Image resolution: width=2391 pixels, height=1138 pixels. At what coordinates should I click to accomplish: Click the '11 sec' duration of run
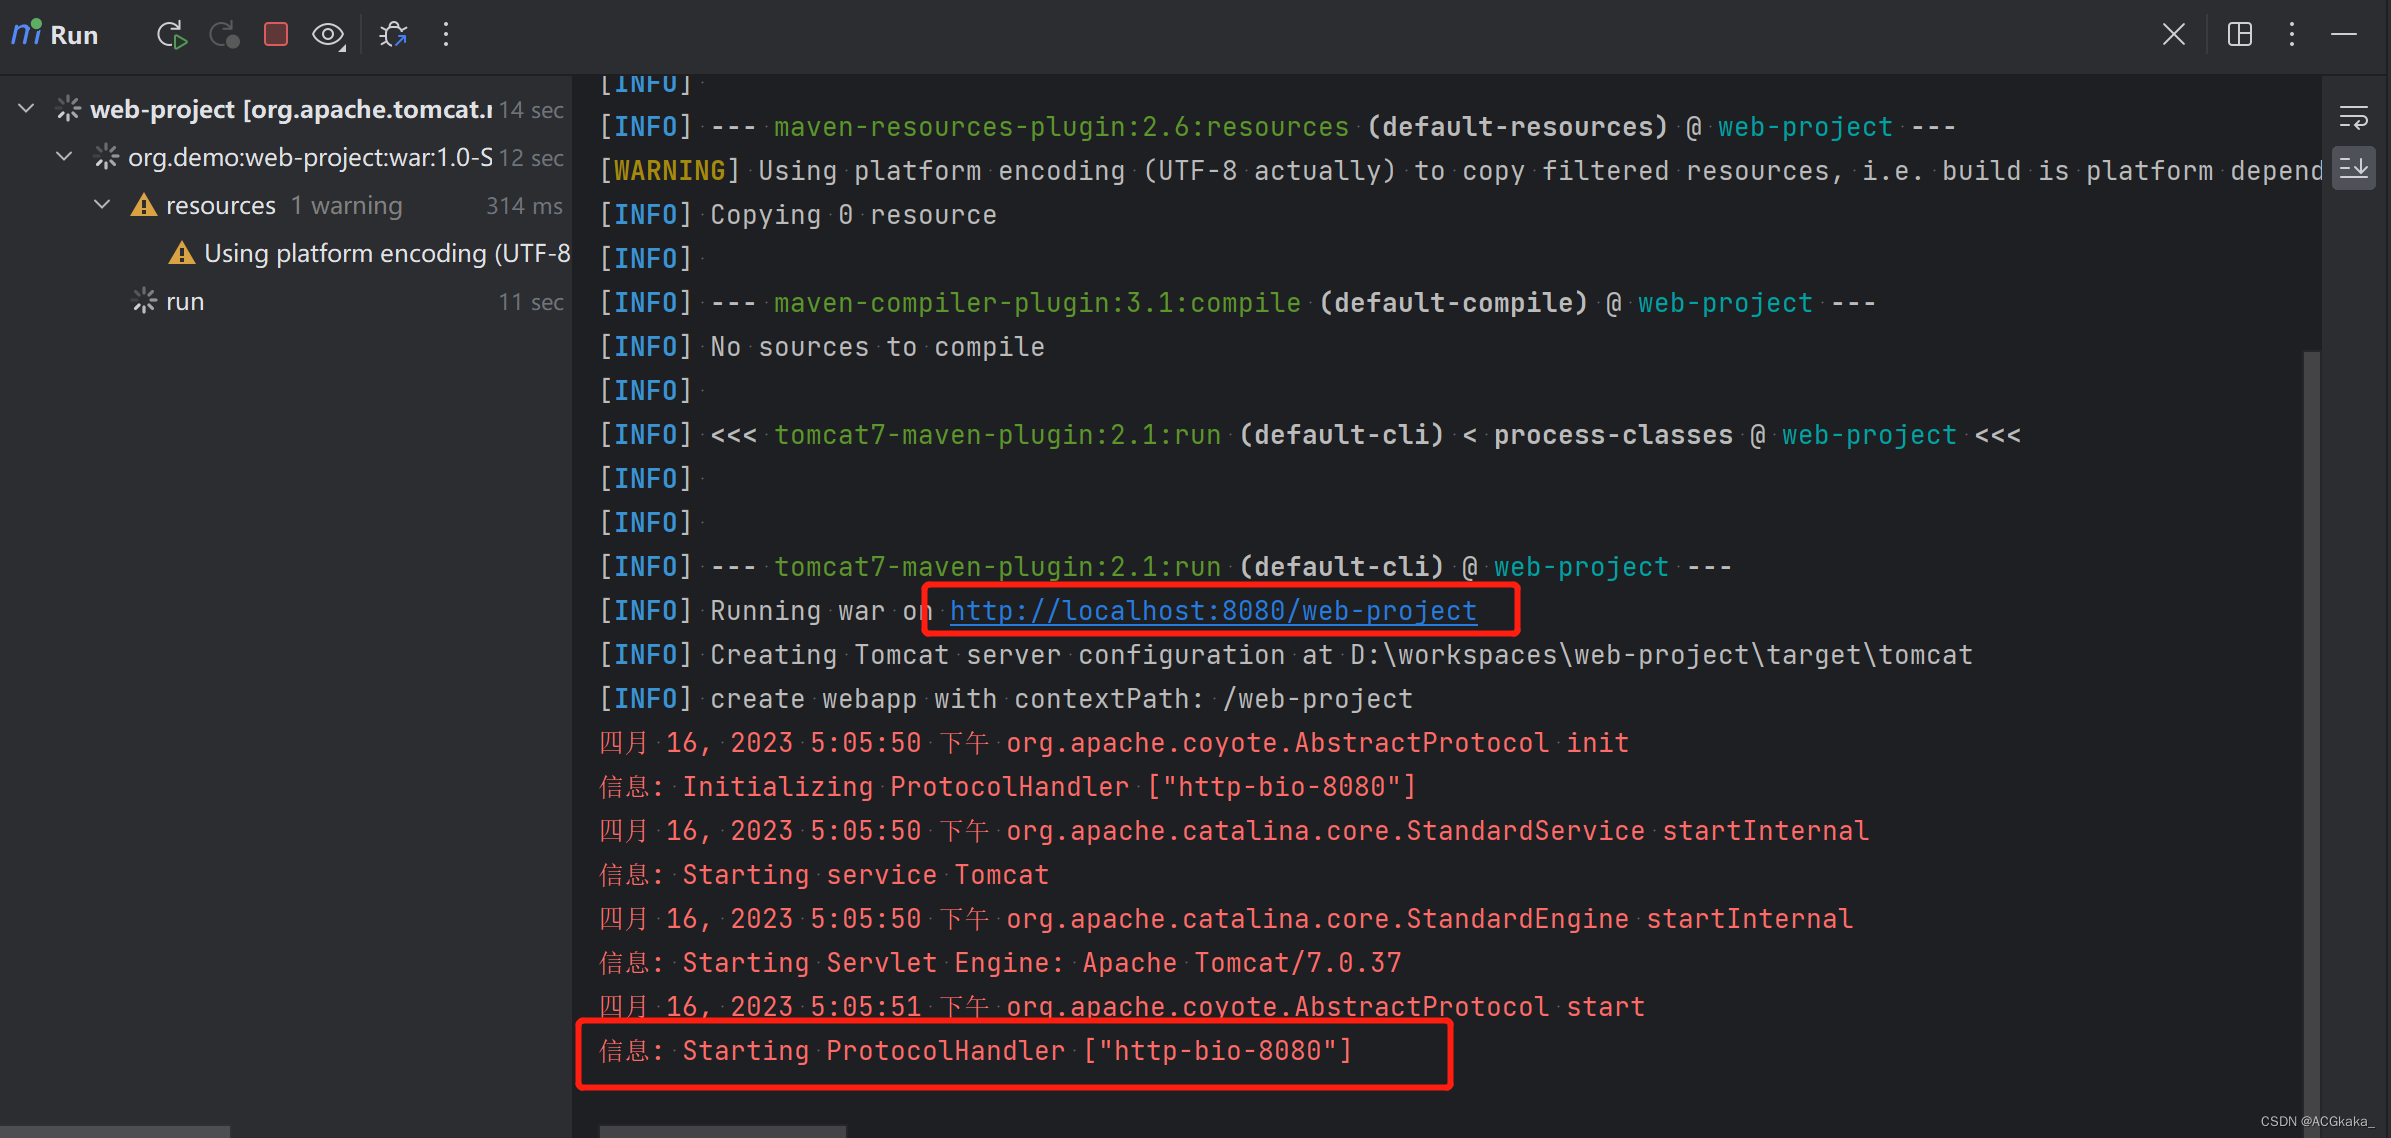click(531, 301)
